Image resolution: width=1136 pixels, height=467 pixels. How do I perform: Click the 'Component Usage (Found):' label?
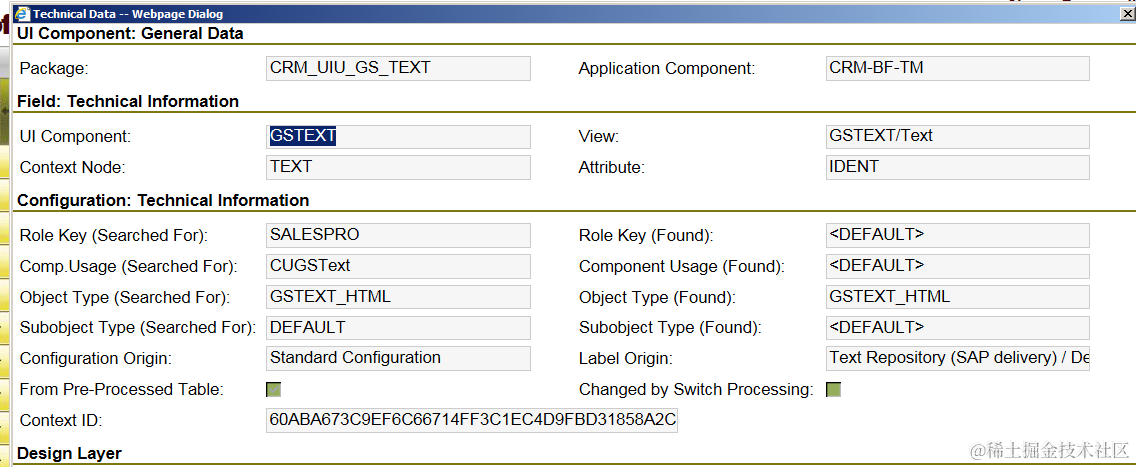[682, 266]
